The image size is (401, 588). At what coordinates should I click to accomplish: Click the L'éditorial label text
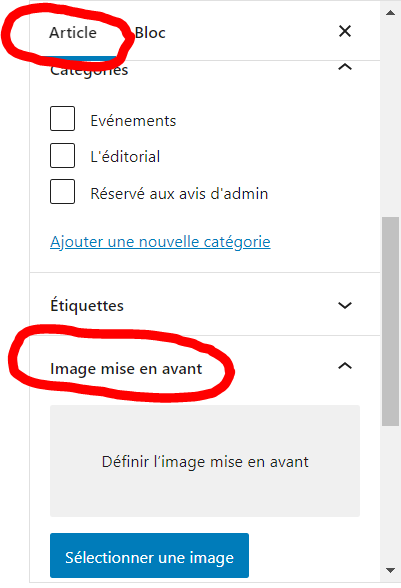point(125,157)
